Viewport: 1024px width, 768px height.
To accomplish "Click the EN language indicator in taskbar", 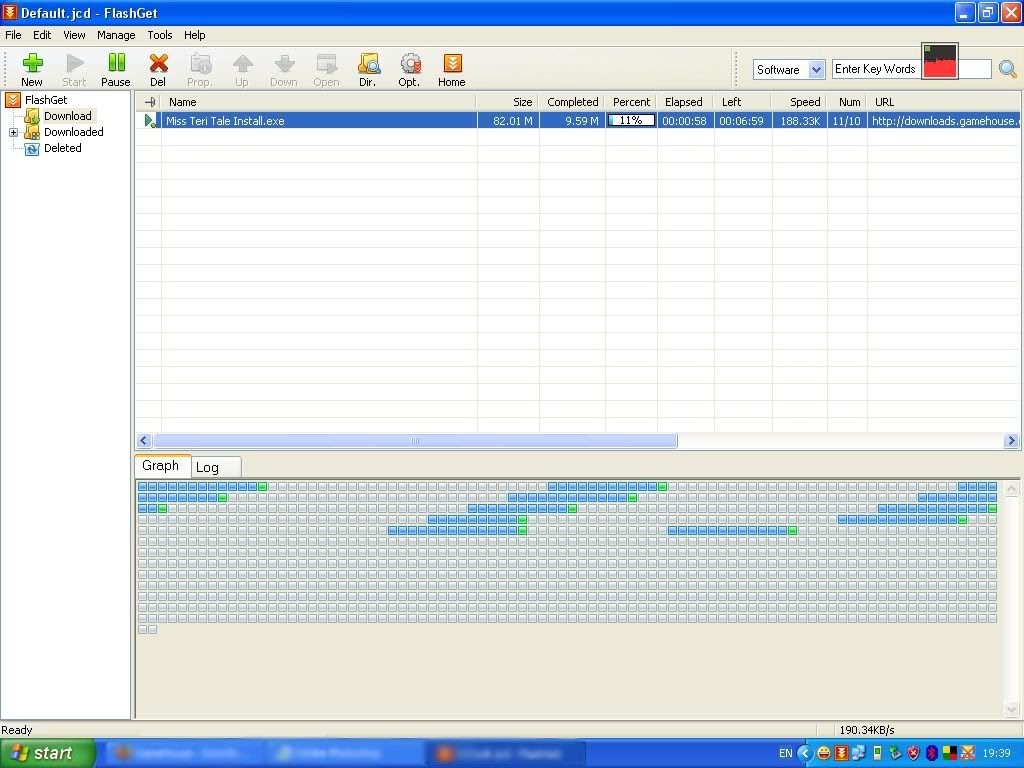I will [786, 754].
